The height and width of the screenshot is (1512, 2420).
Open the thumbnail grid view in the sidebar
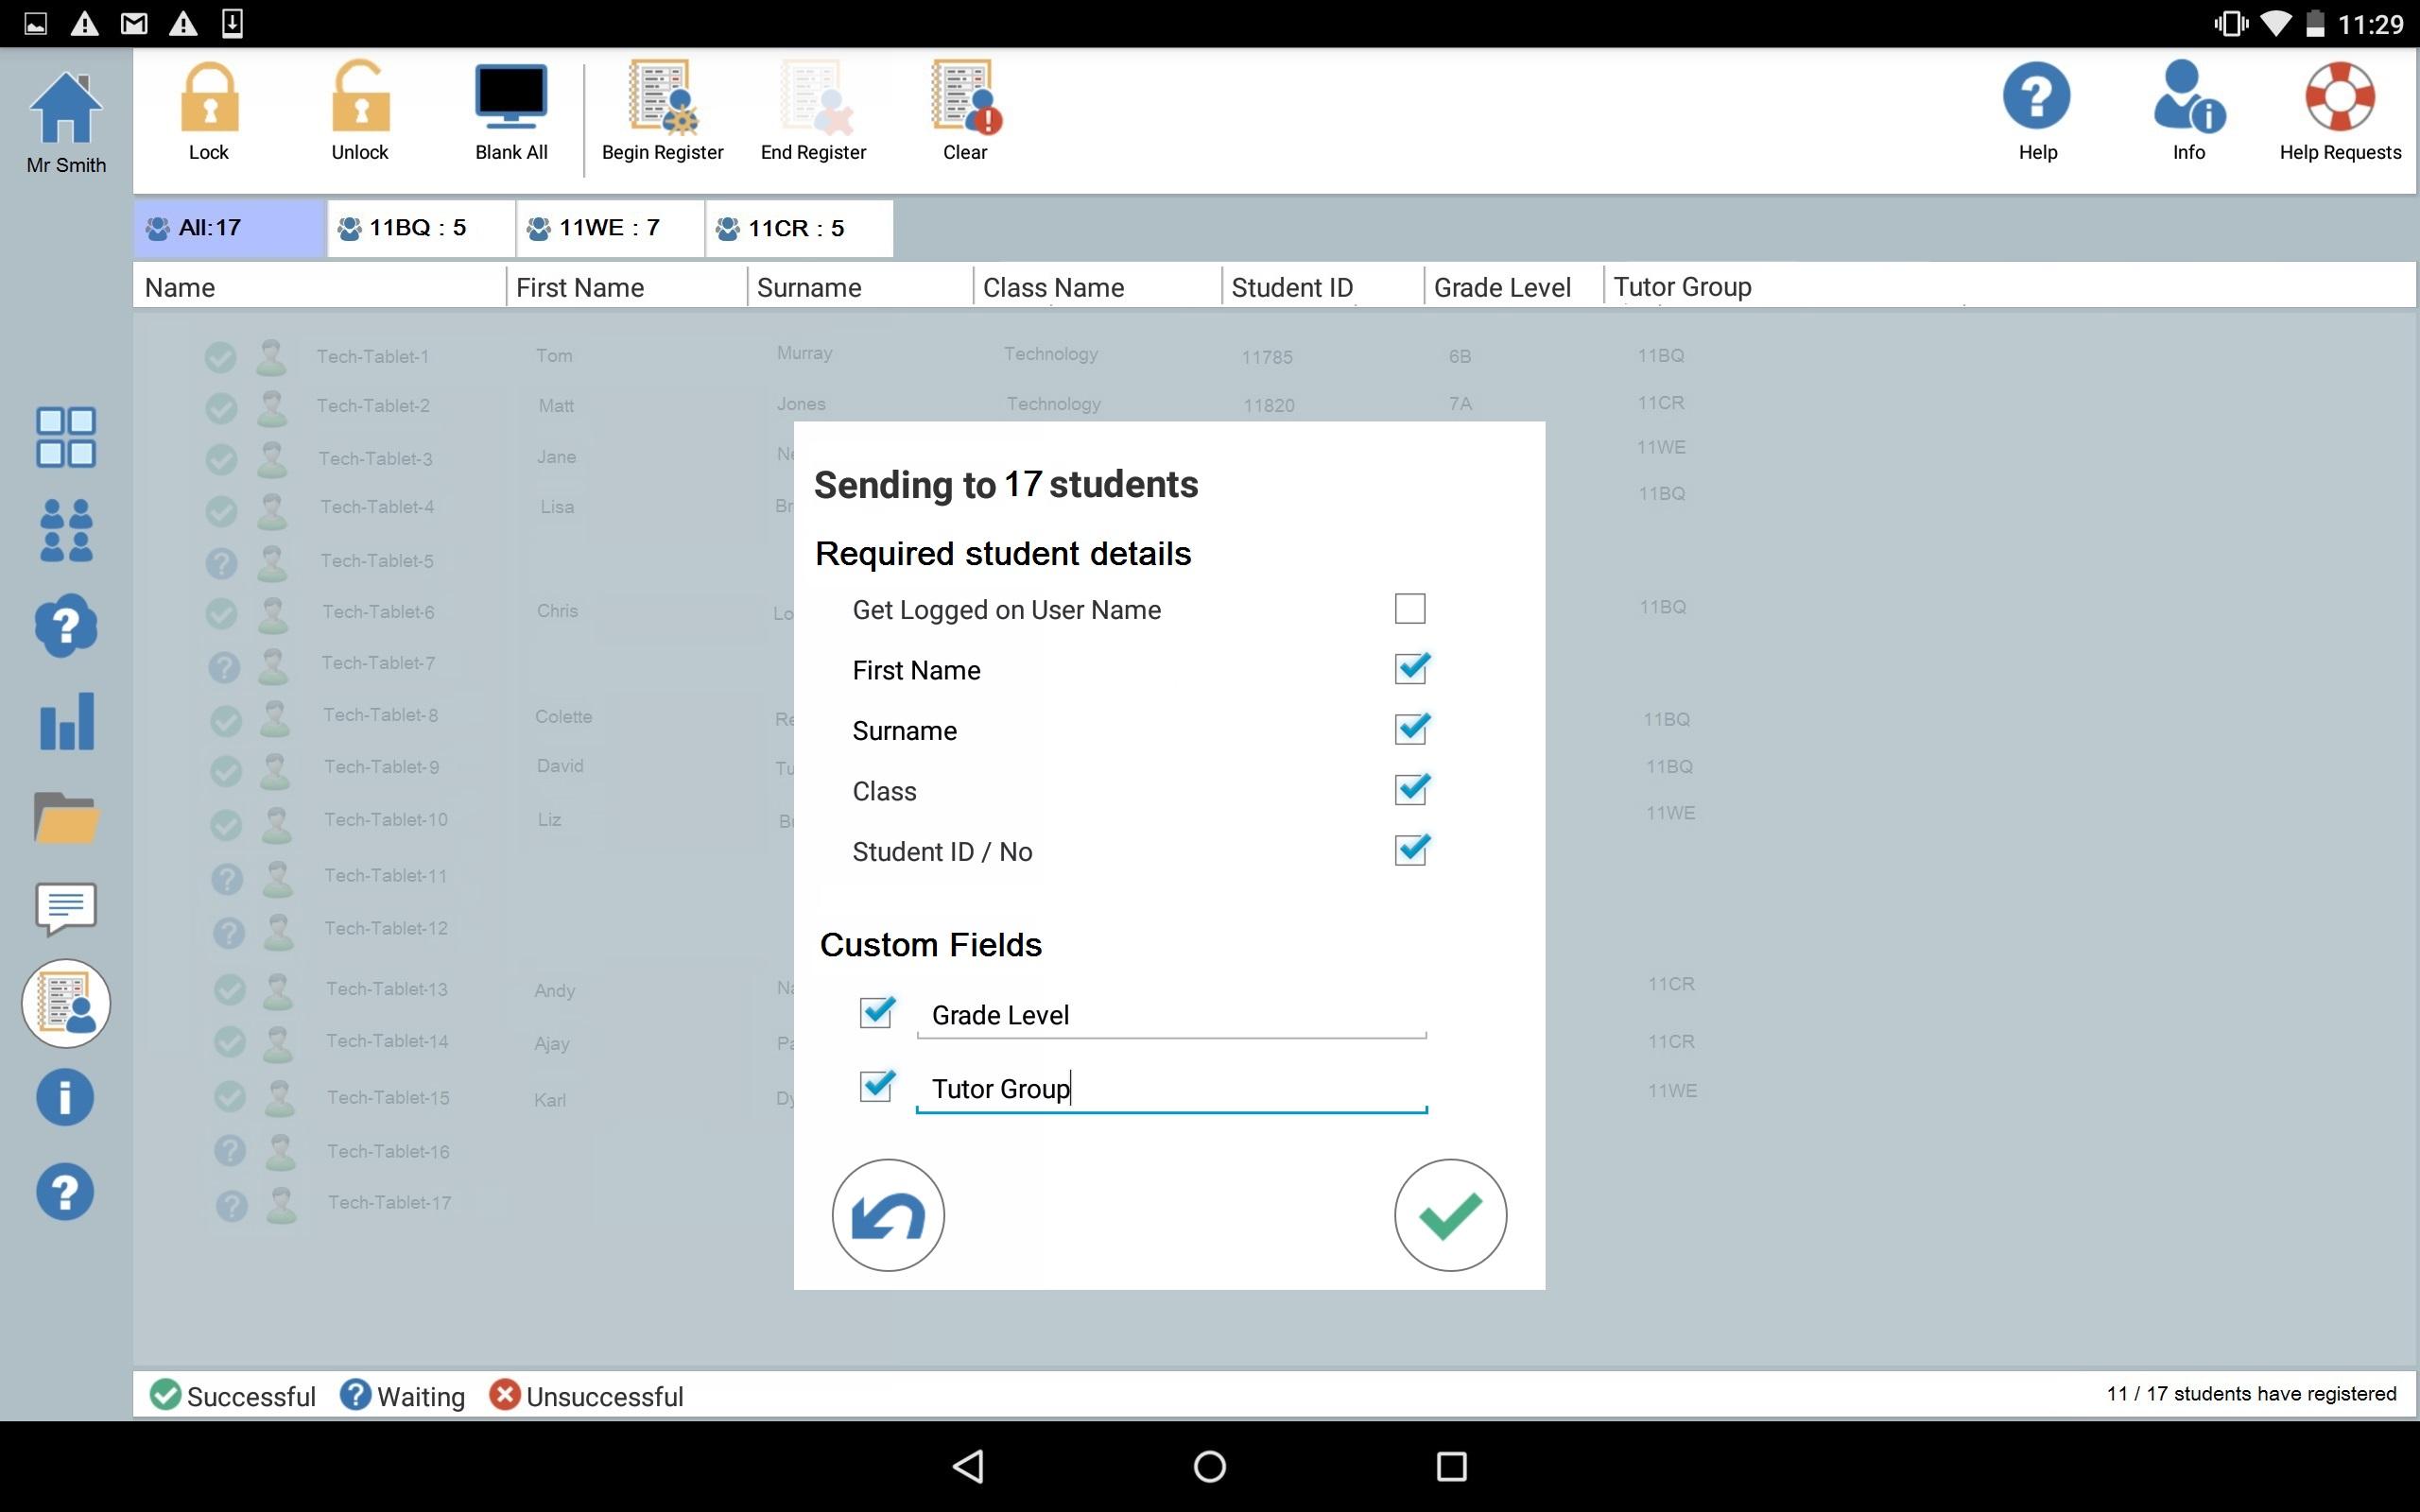65,437
